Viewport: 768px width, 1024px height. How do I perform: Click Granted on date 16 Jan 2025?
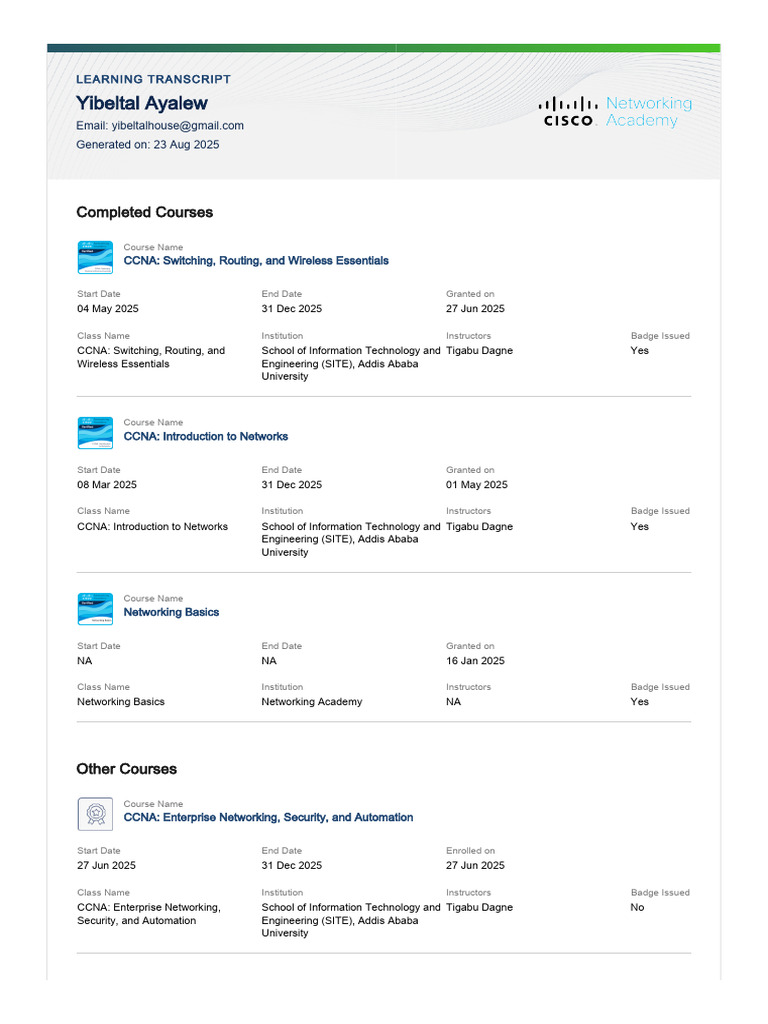click(475, 660)
